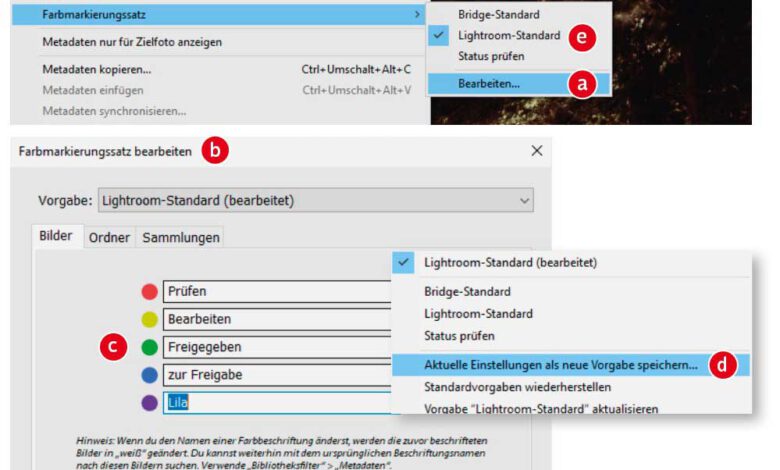
Task: Click the Farbmarkierungssatz submenu arrow
Action: [x=417, y=15]
